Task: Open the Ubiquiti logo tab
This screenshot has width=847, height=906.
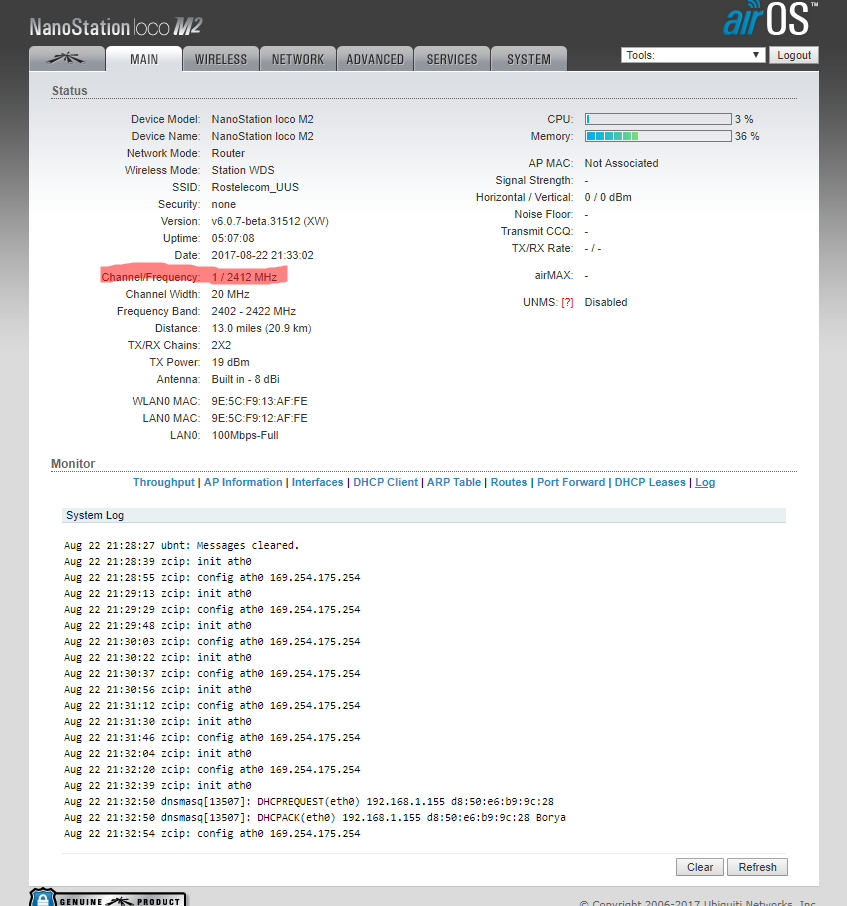Action: 67,59
